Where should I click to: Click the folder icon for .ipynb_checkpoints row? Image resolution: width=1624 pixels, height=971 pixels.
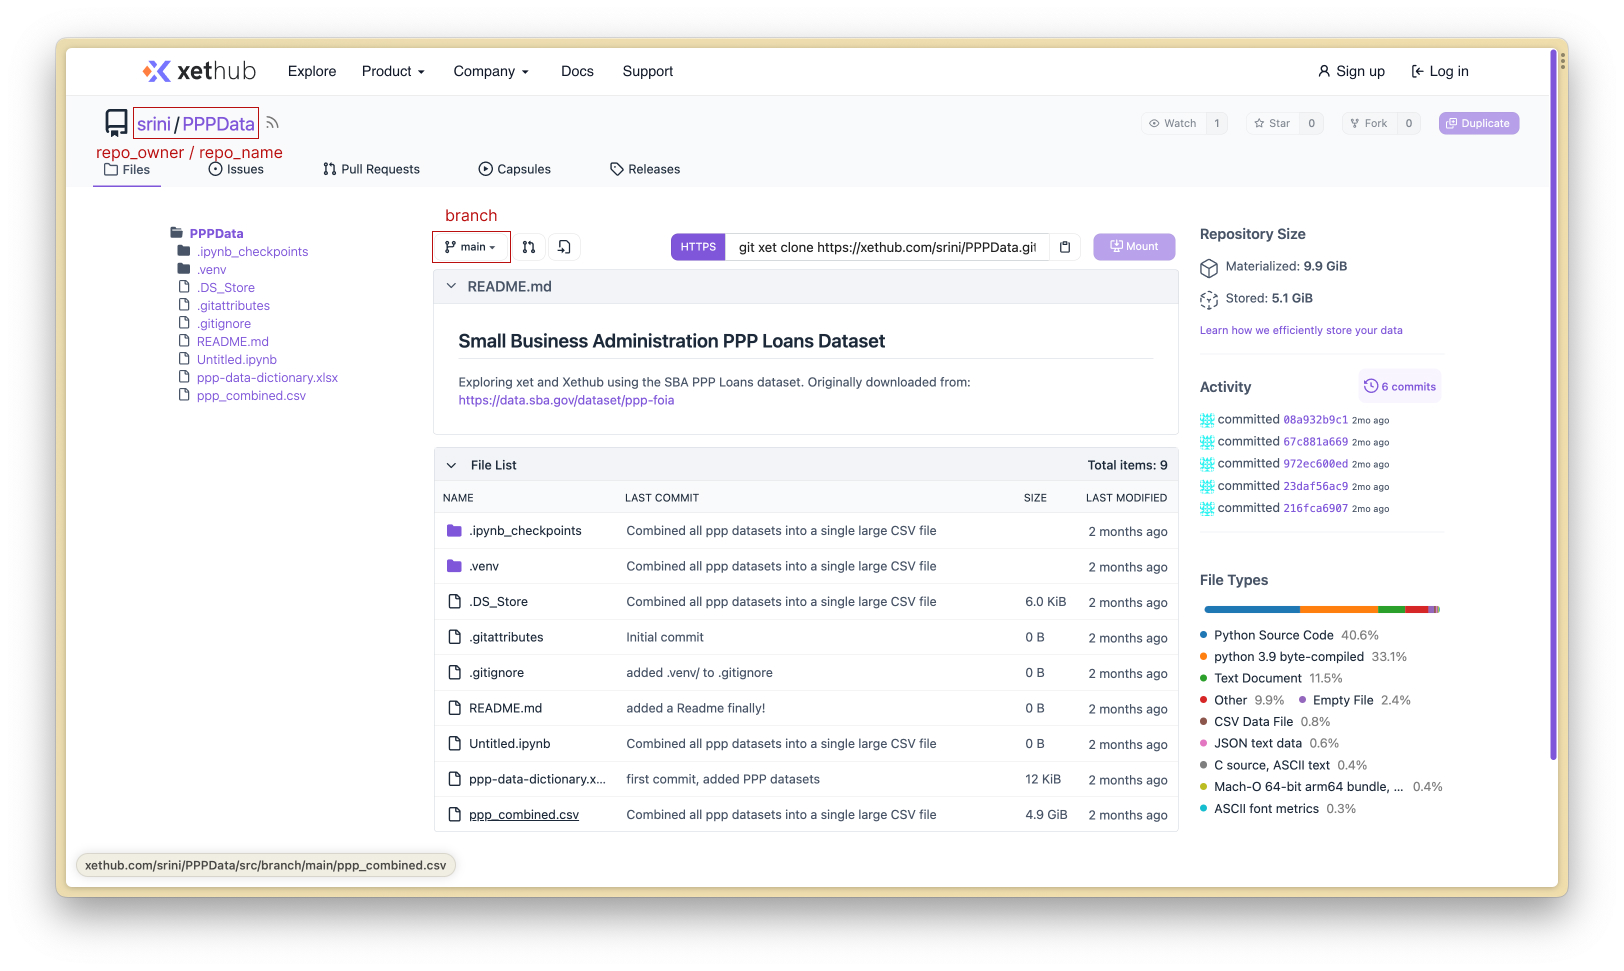[454, 531]
